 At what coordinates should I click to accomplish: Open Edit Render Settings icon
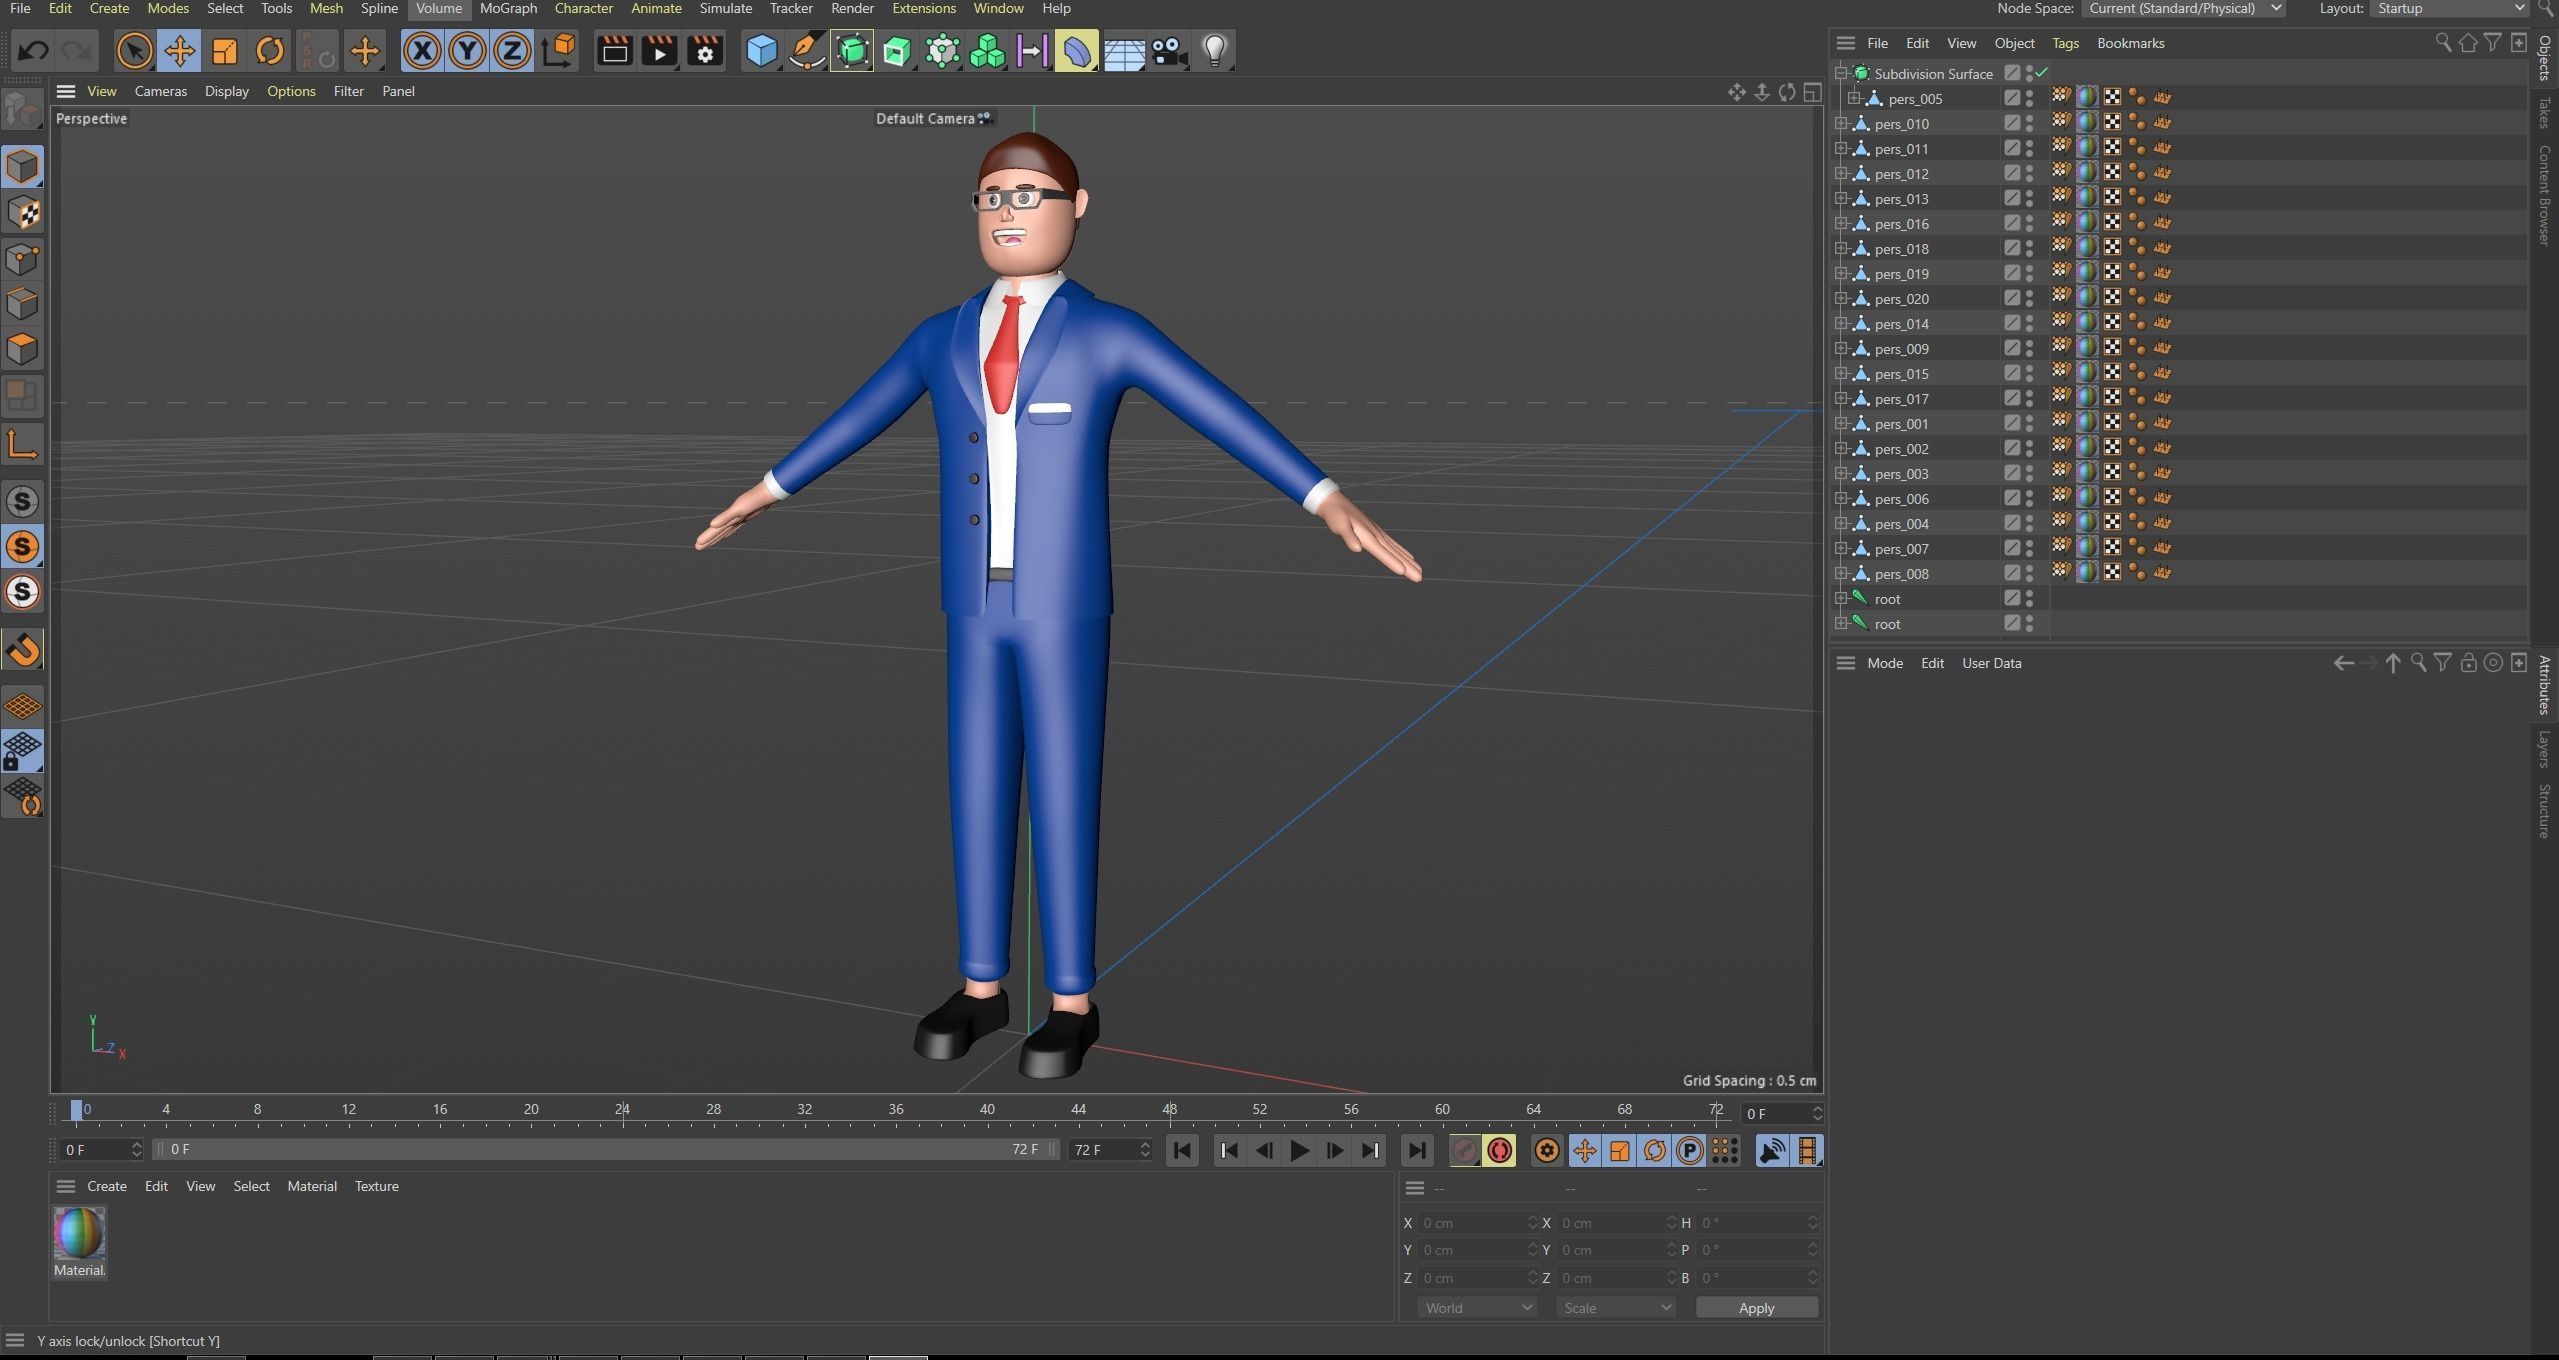[x=705, y=51]
